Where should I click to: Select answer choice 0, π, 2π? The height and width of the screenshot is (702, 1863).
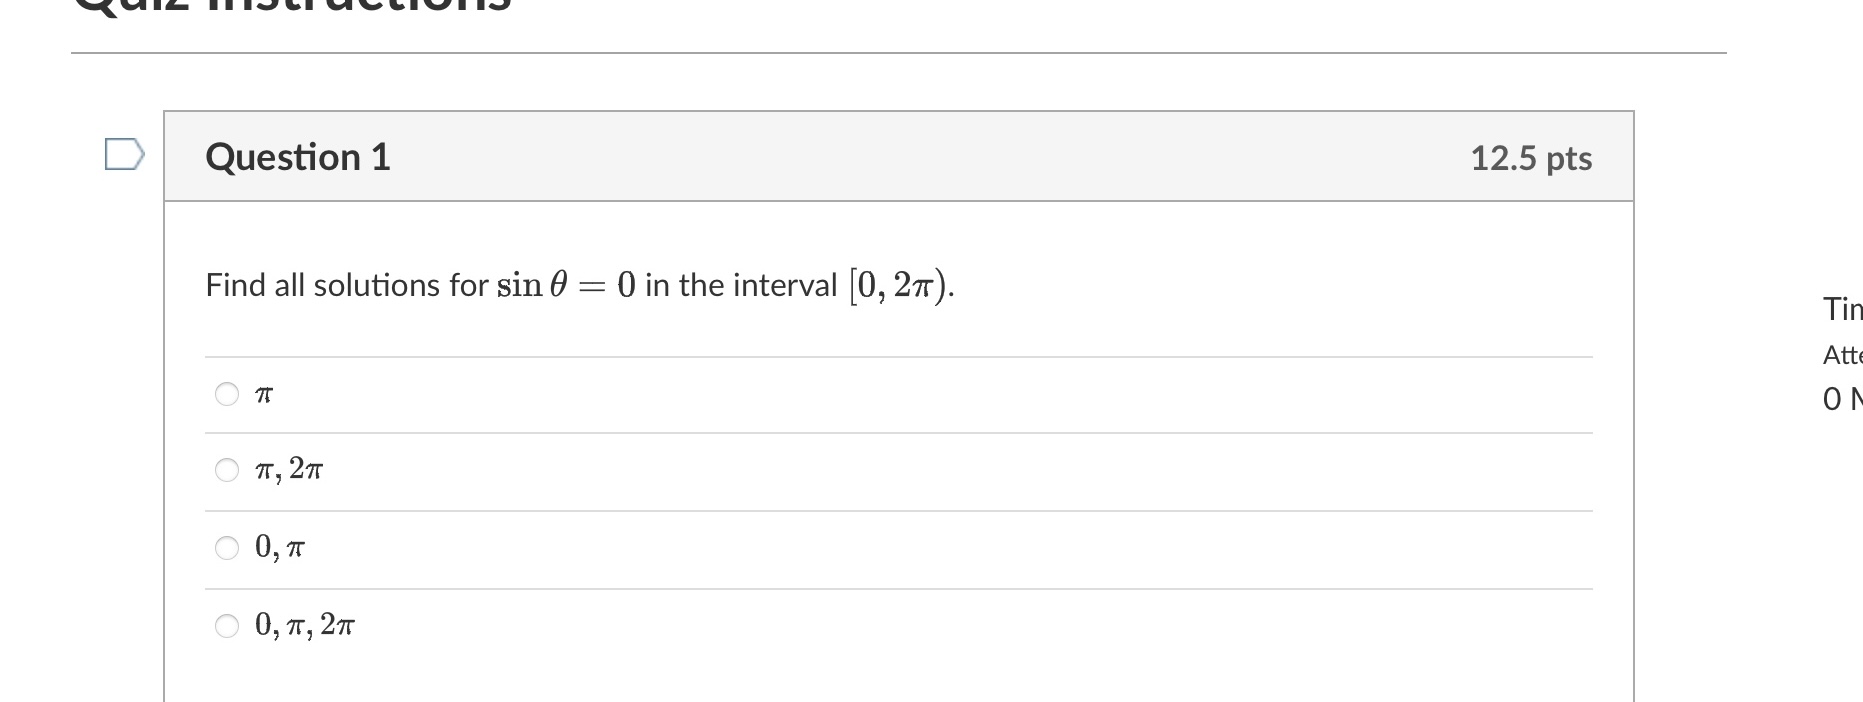(227, 624)
